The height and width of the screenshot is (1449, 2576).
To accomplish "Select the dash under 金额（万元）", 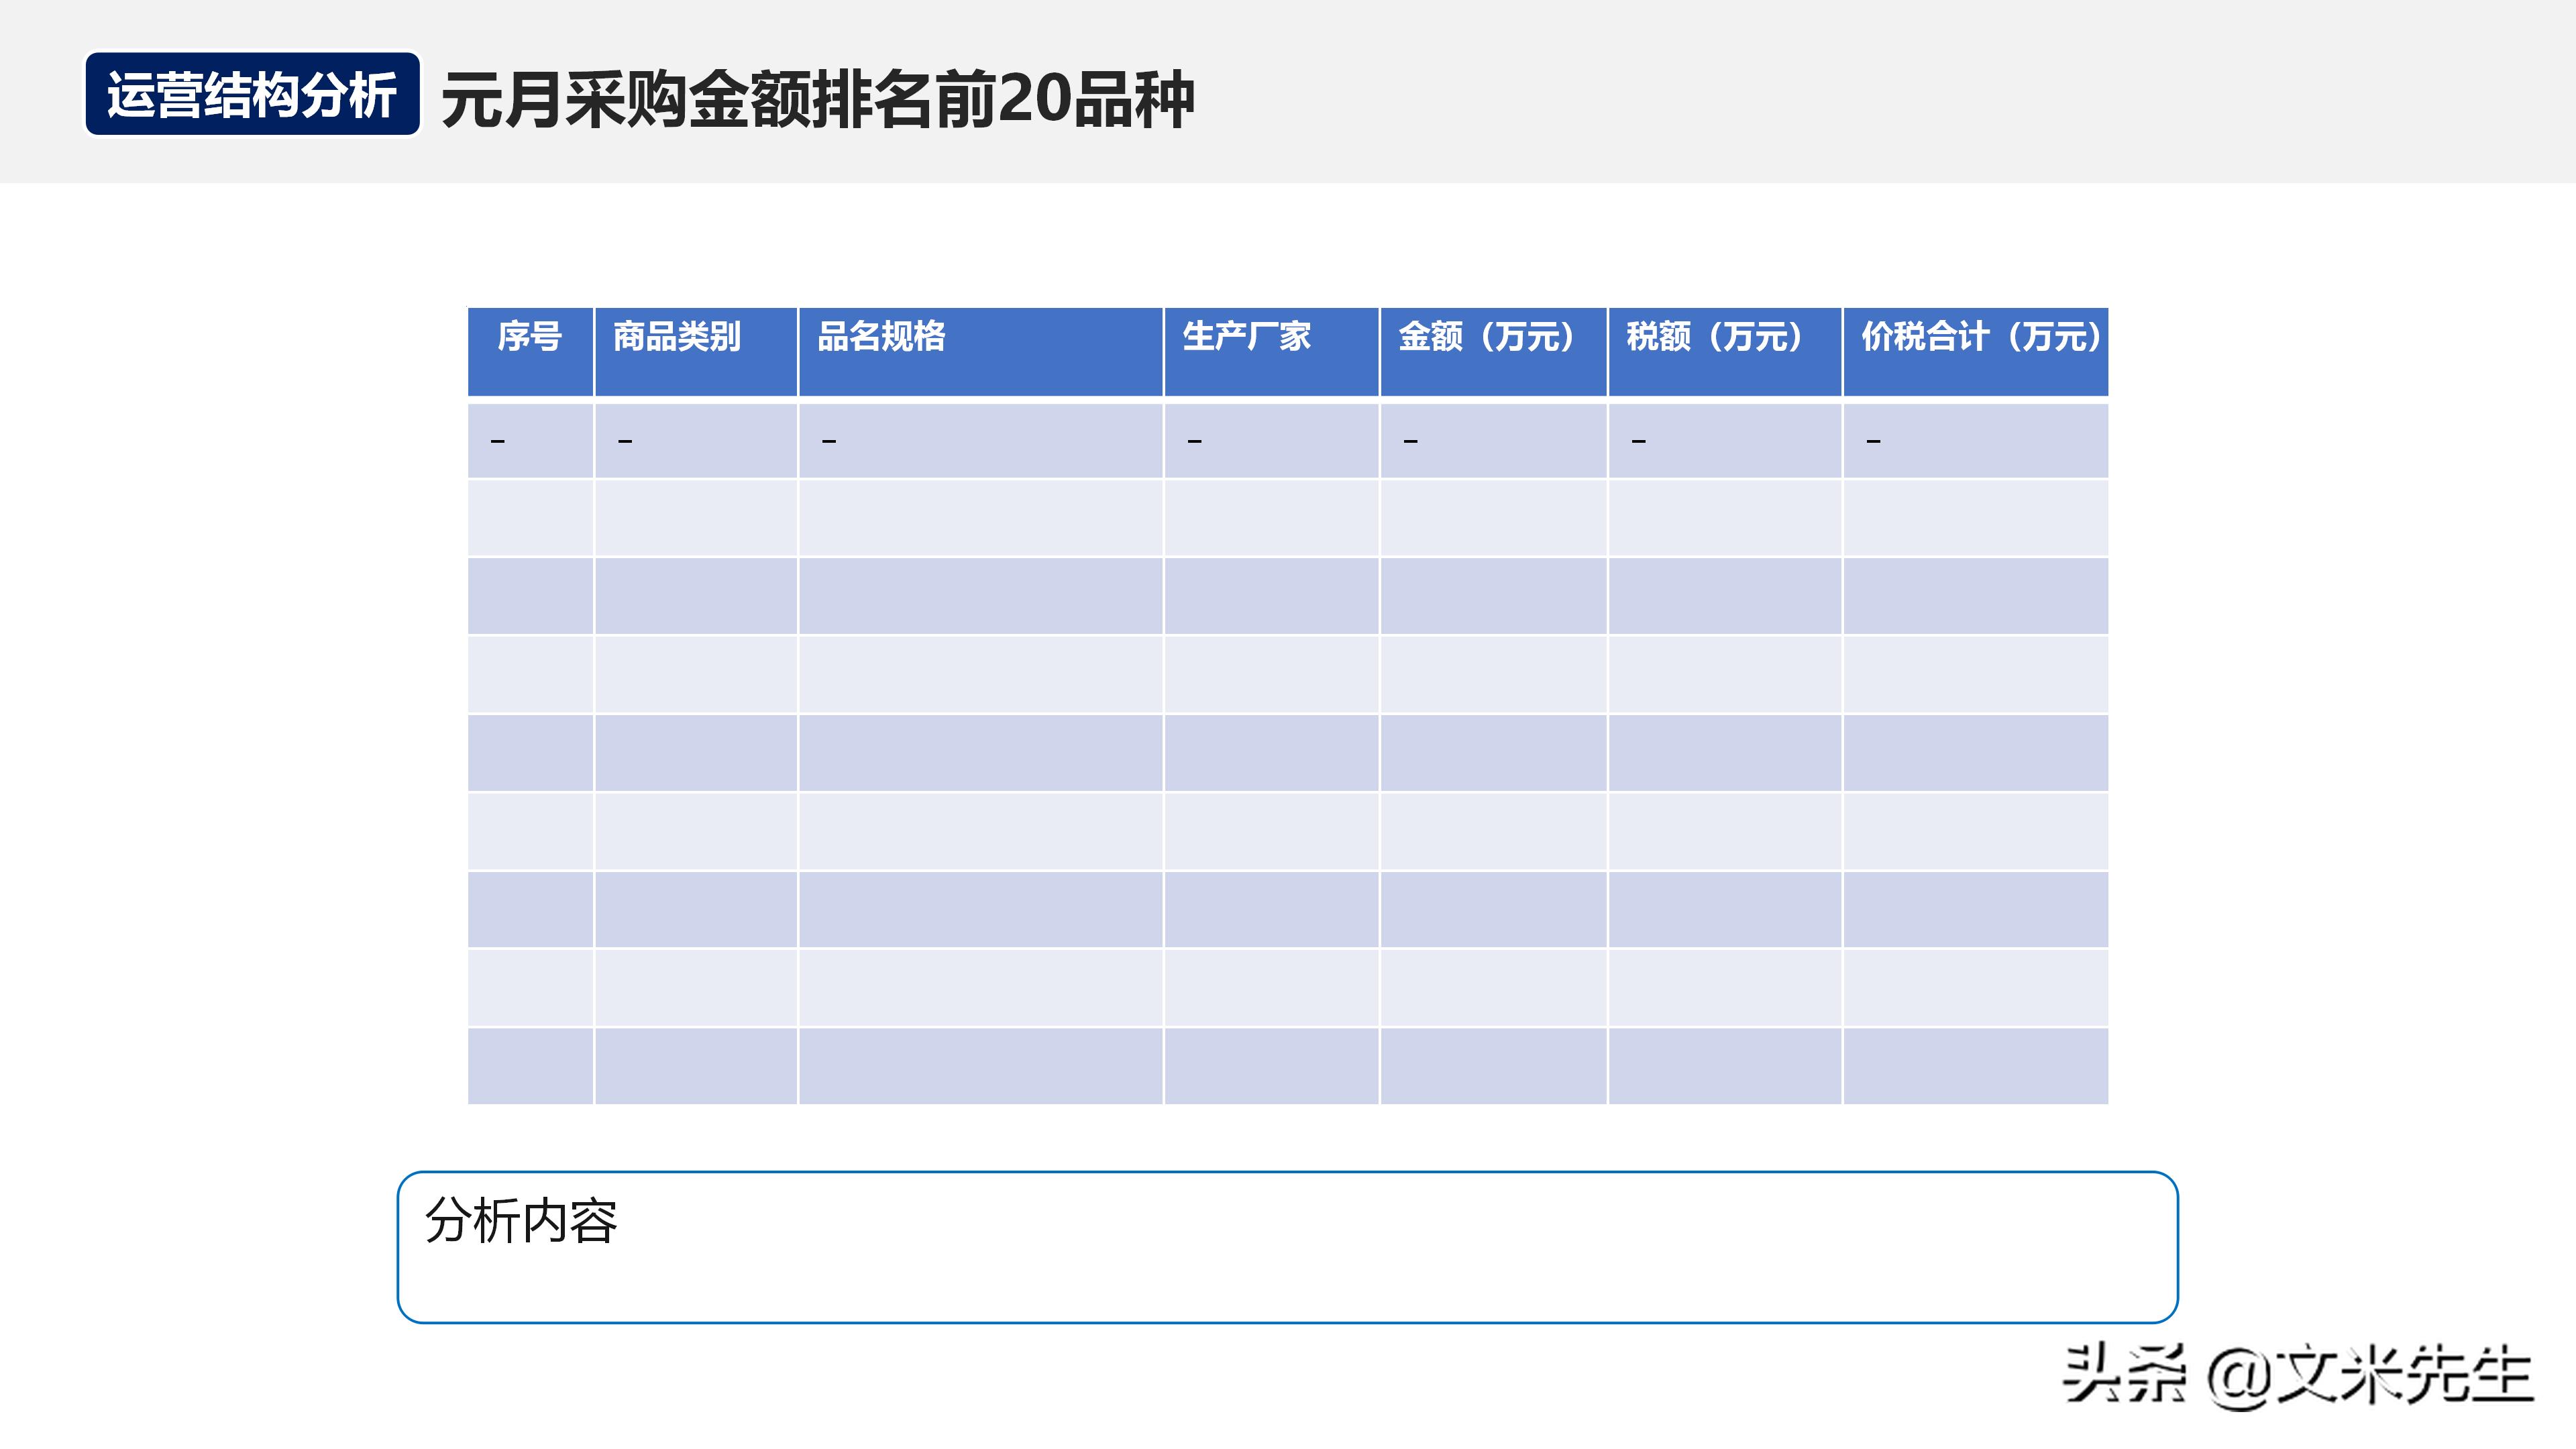I will point(1410,440).
